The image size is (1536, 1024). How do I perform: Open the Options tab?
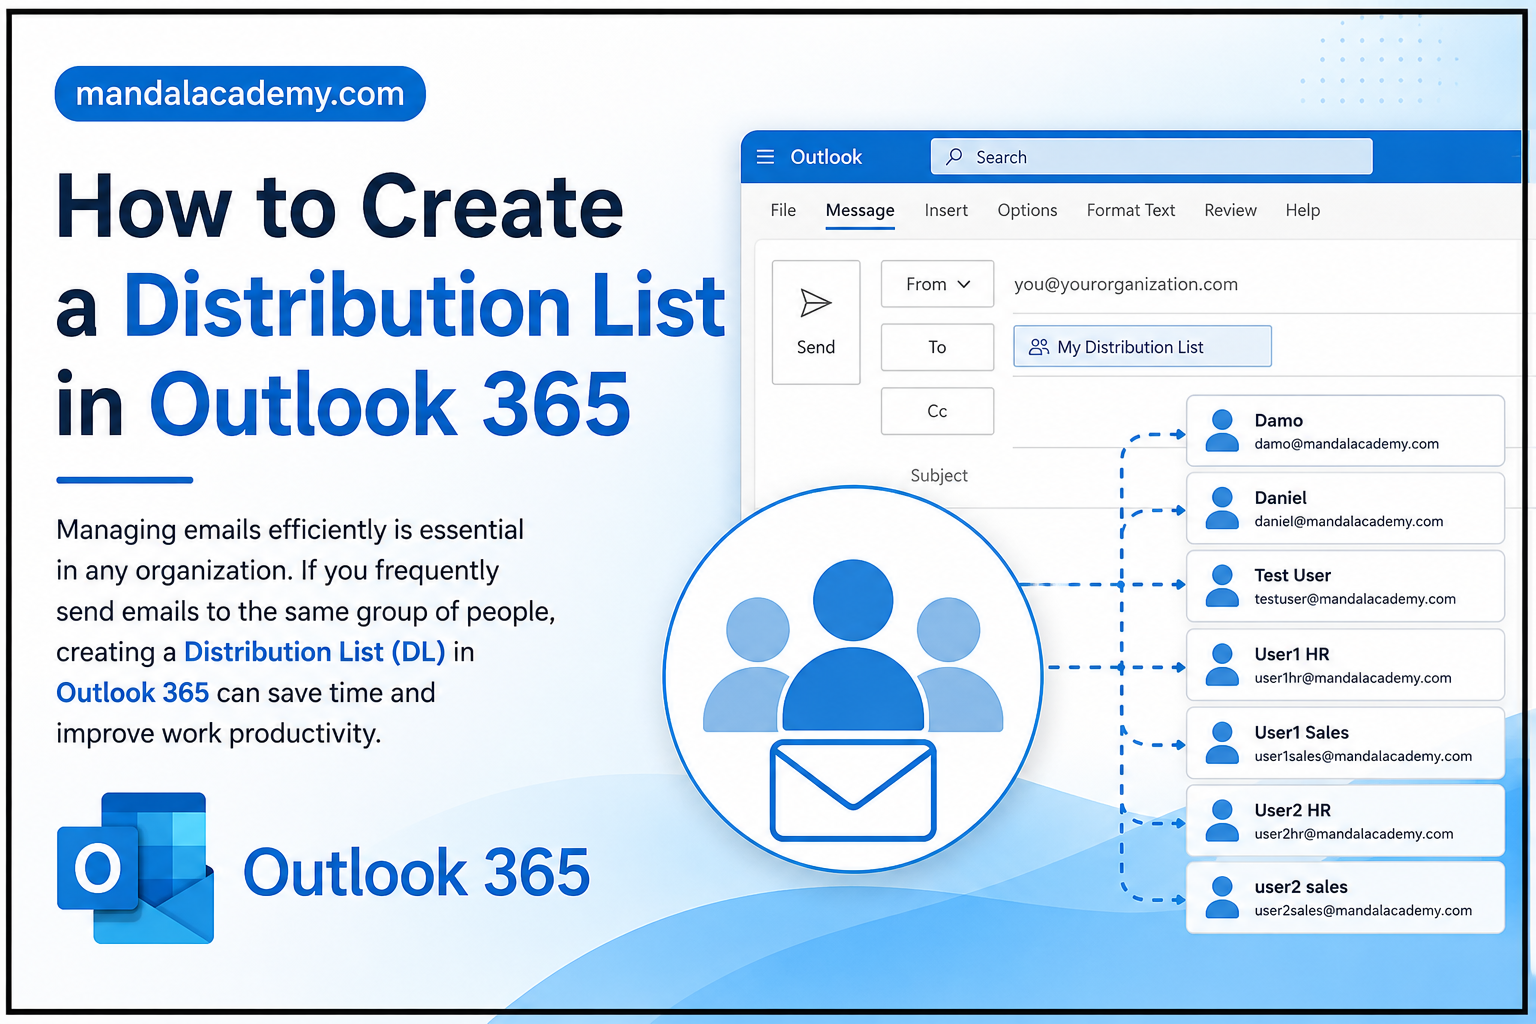[1027, 210]
